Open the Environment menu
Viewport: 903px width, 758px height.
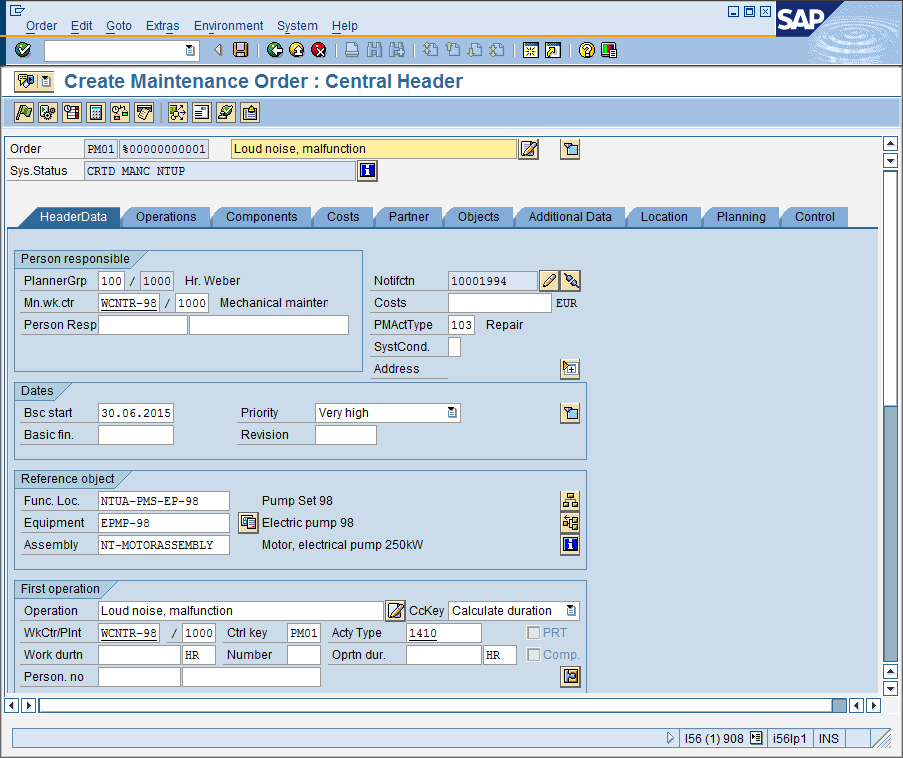pos(228,26)
